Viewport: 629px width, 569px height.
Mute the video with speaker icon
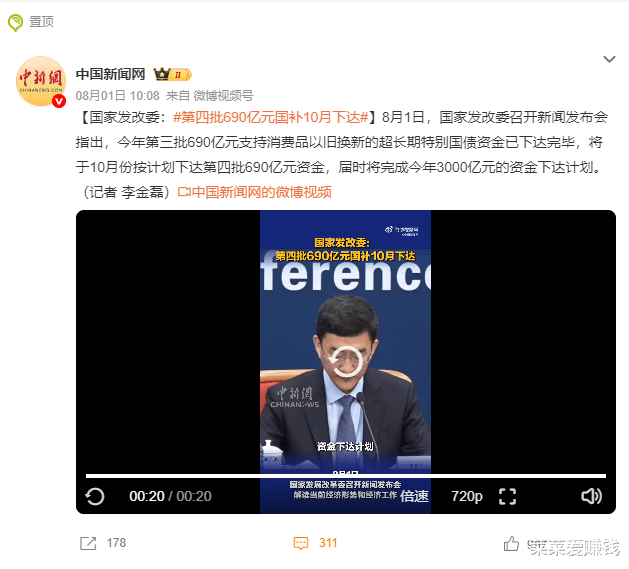[591, 496]
